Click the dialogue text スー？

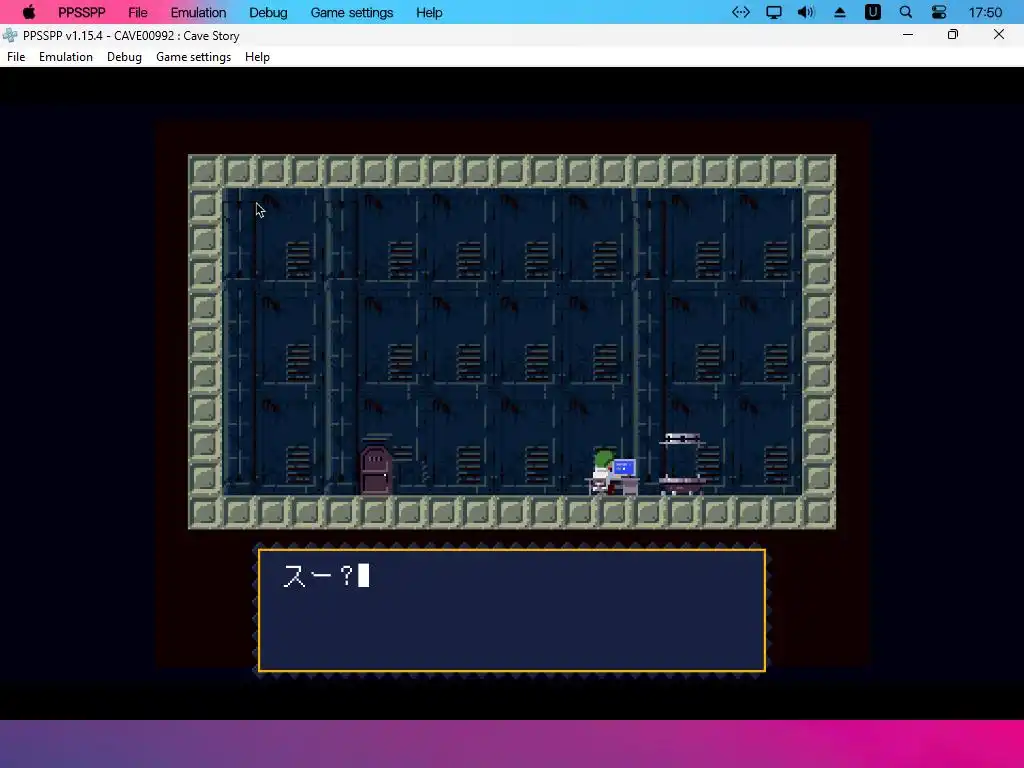(319, 576)
